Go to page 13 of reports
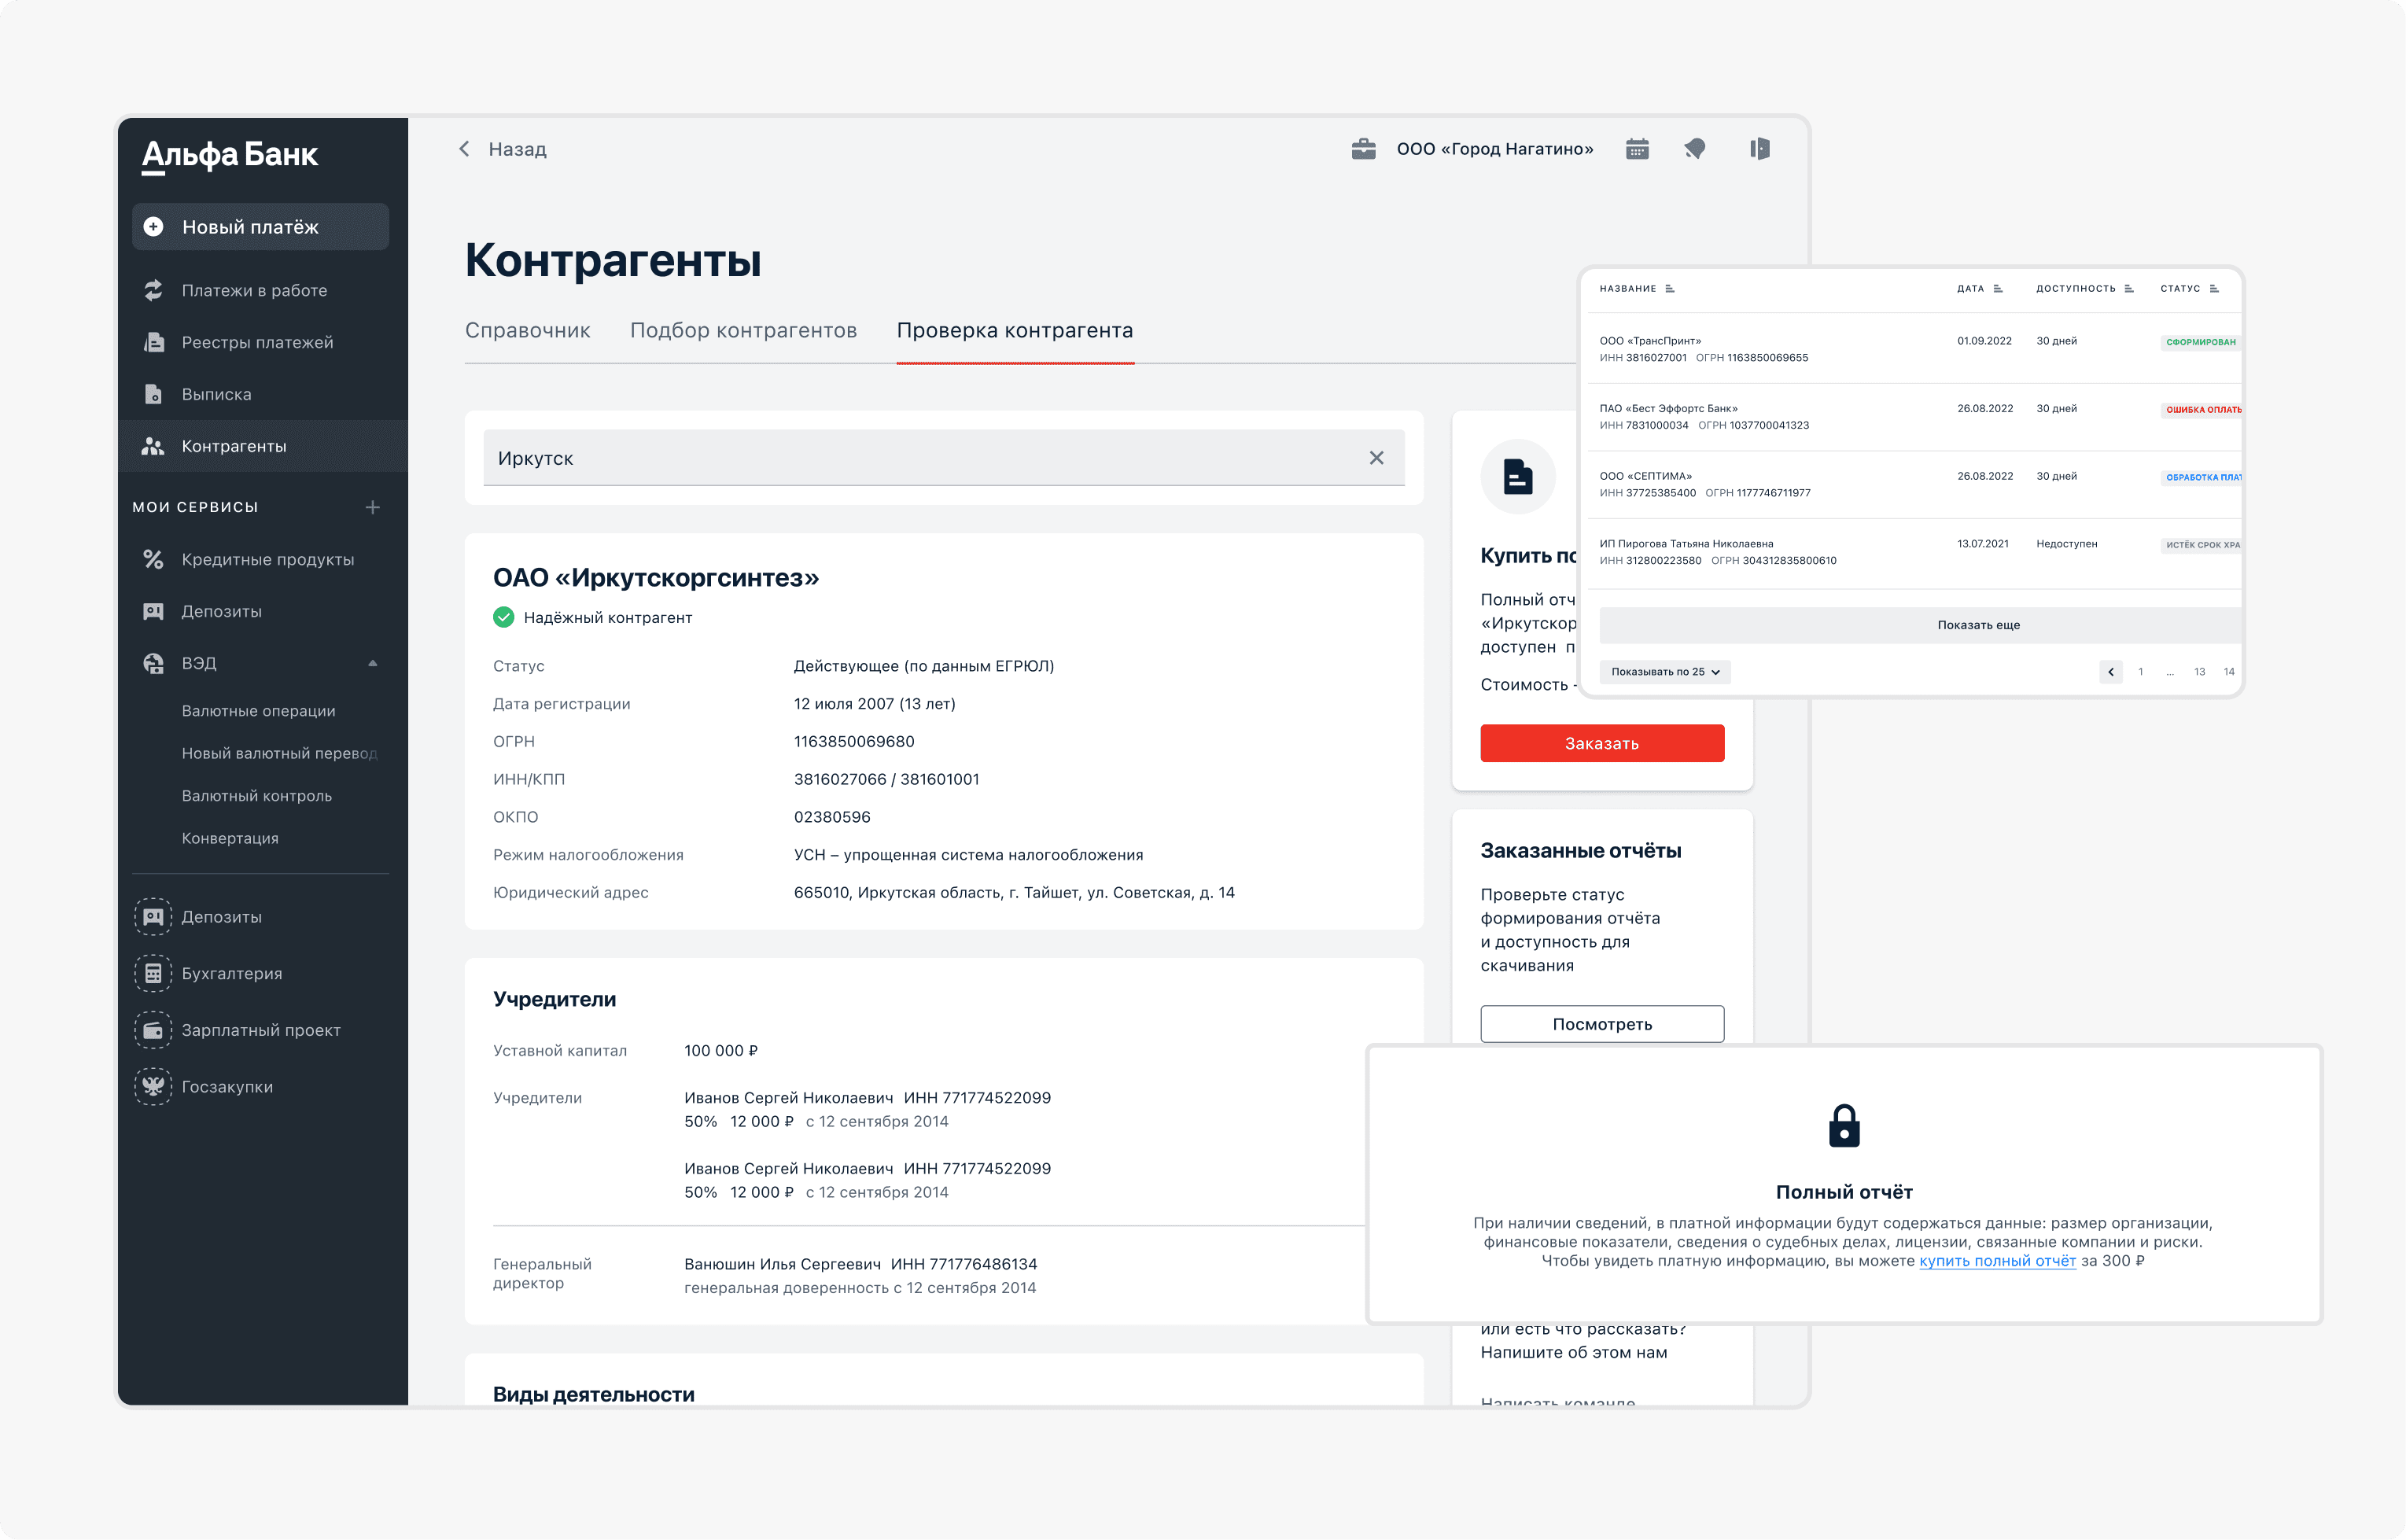The height and width of the screenshot is (1540, 2406). click(x=2200, y=672)
